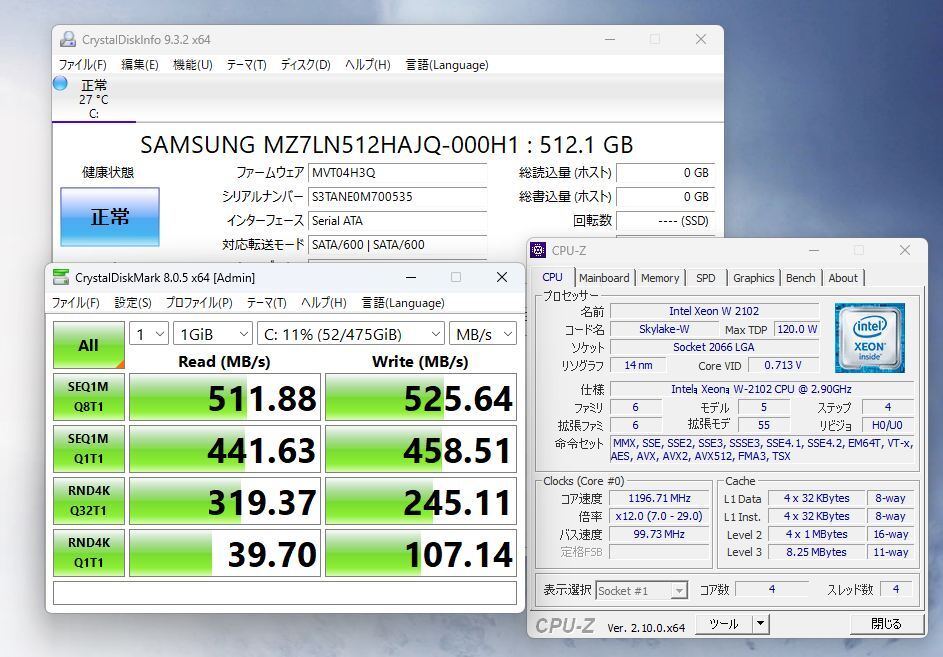The width and height of the screenshot is (943, 657).
Task: Open ファイル(F) menu in CrystalDiskMark
Action: click(x=75, y=303)
